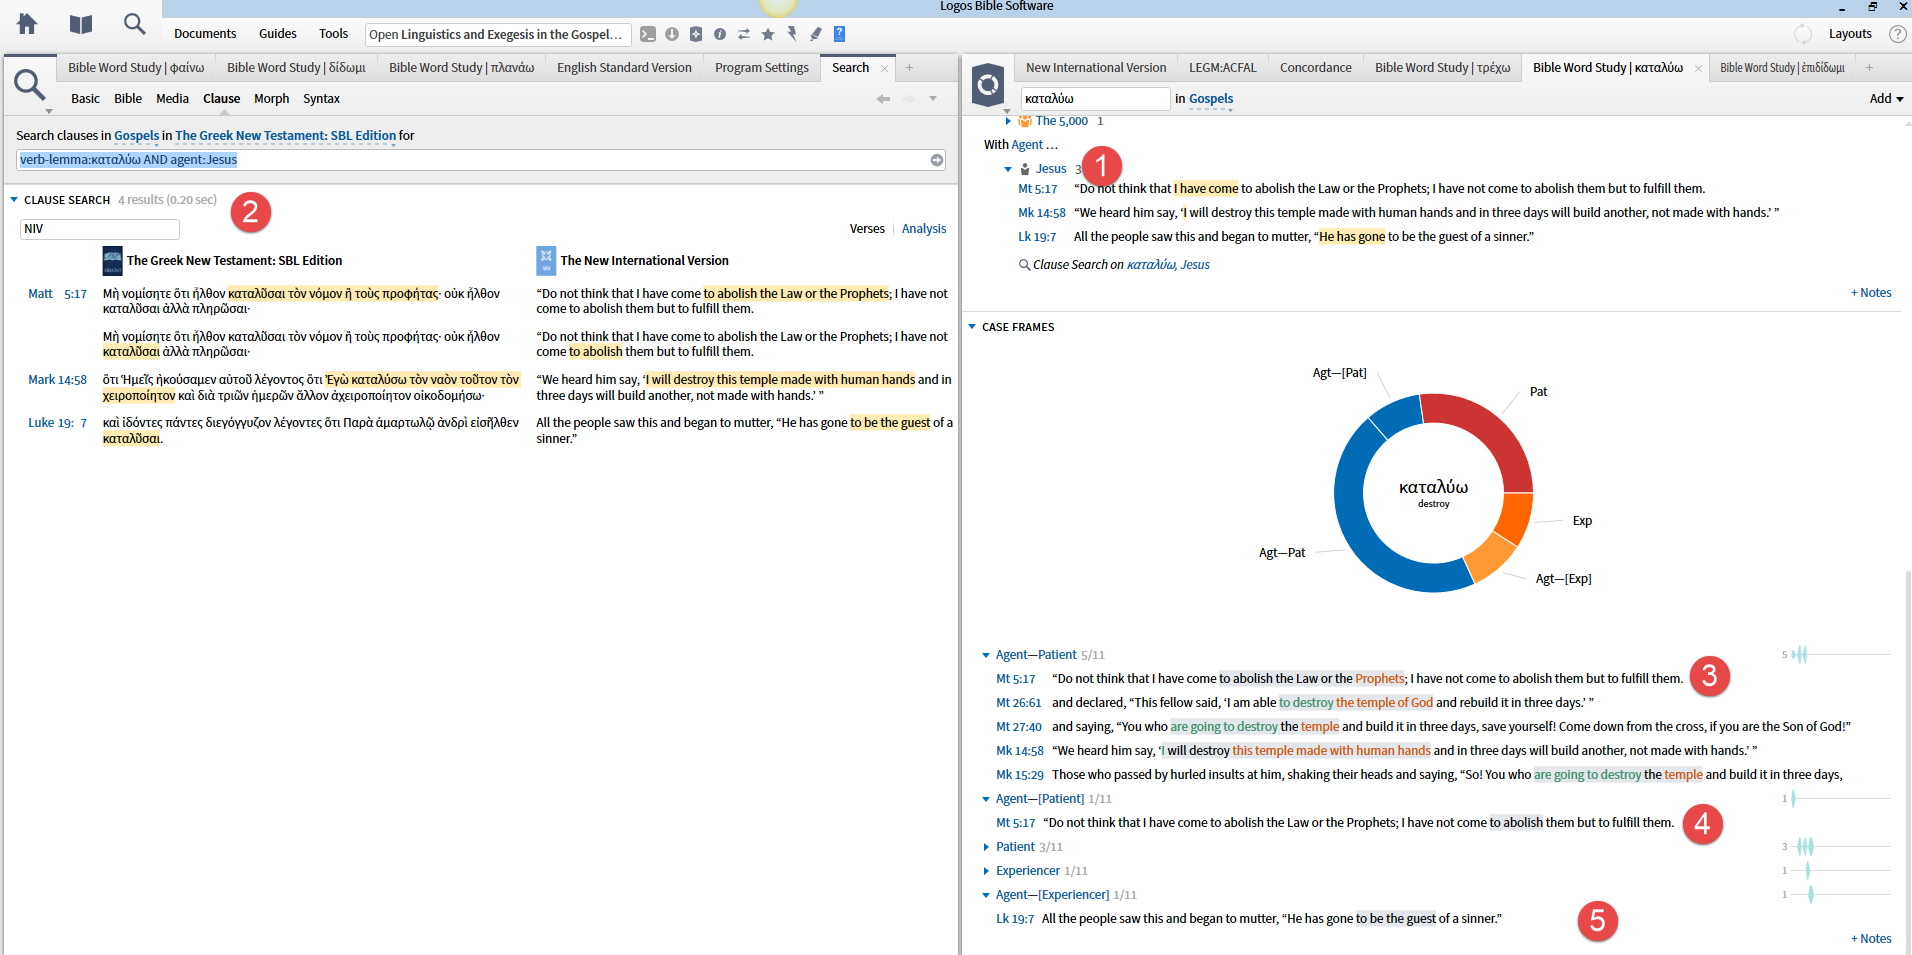Click the plus-box icon in the top toolbar
This screenshot has height=955, width=1912.
click(x=696, y=34)
